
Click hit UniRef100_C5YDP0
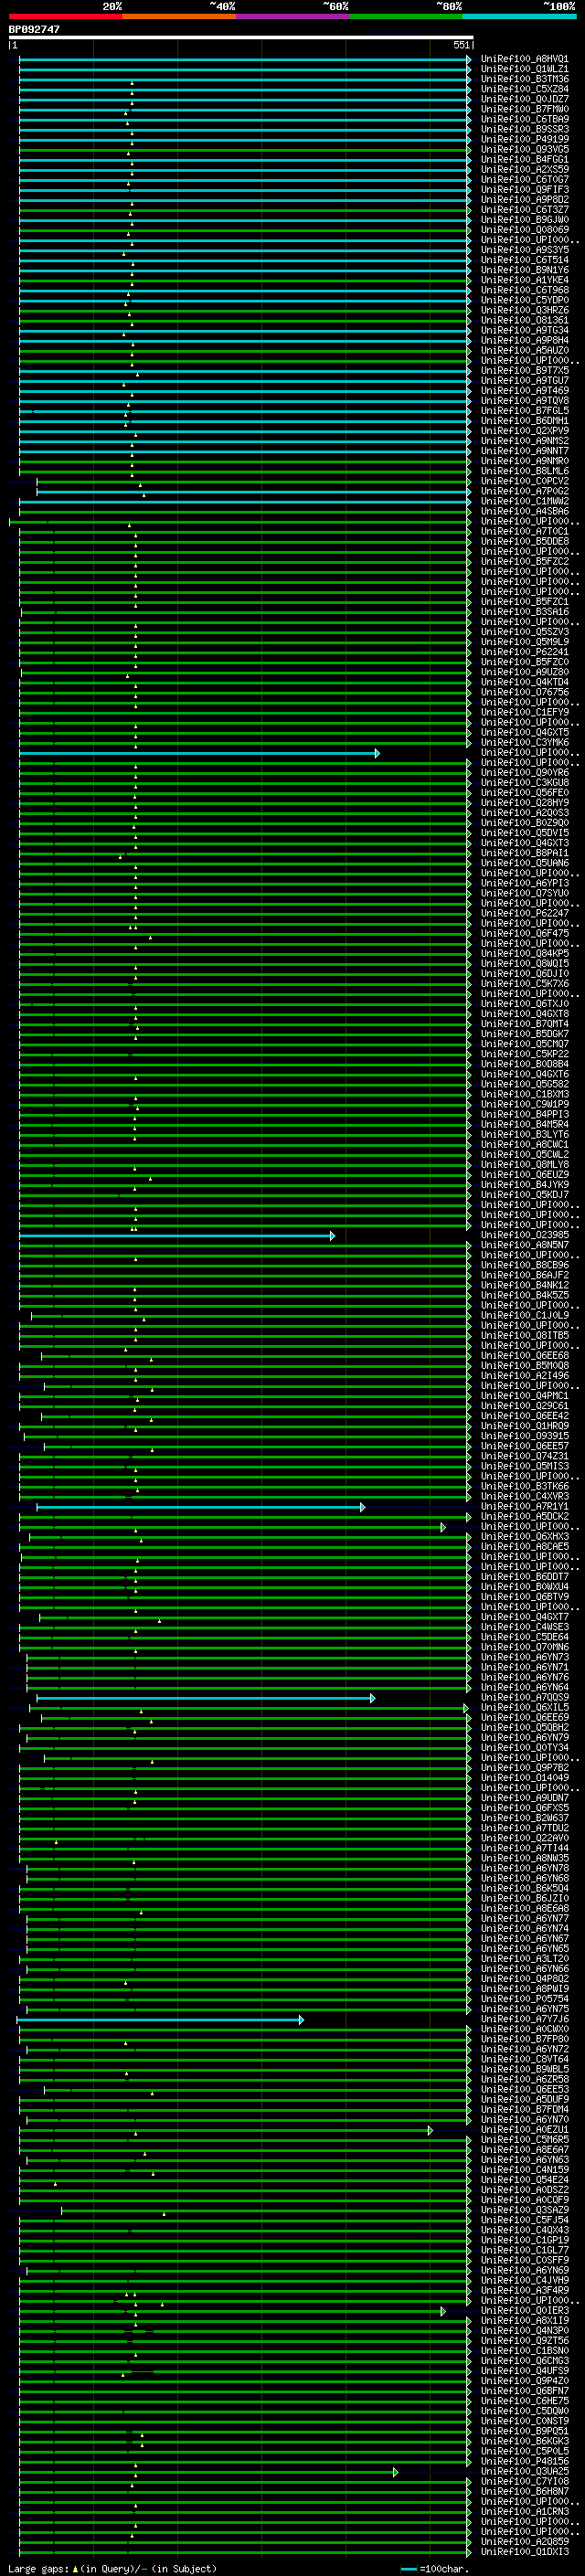pyautogui.click(x=525, y=300)
